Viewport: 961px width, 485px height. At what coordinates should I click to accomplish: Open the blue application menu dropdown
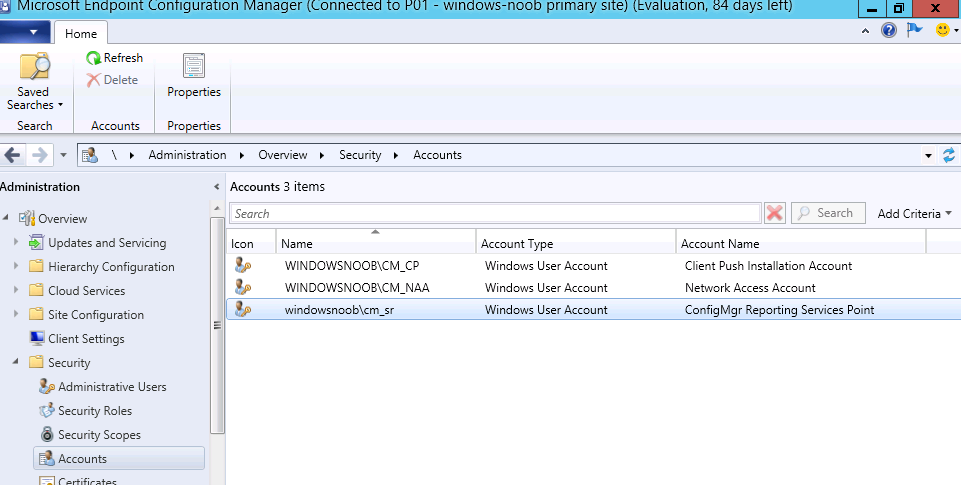pyautogui.click(x=25, y=32)
